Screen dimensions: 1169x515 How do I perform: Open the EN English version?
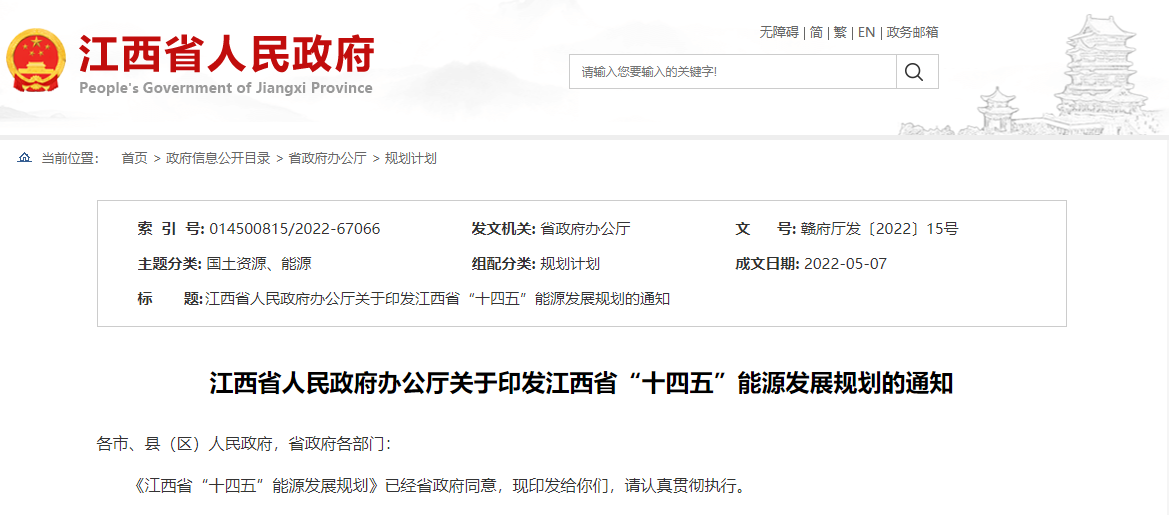(x=866, y=32)
